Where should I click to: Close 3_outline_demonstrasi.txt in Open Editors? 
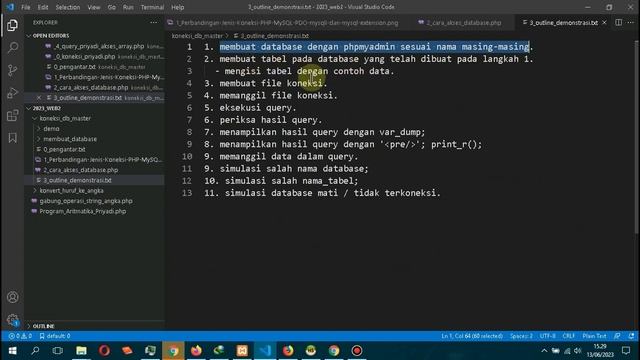click(x=39, y=98)
